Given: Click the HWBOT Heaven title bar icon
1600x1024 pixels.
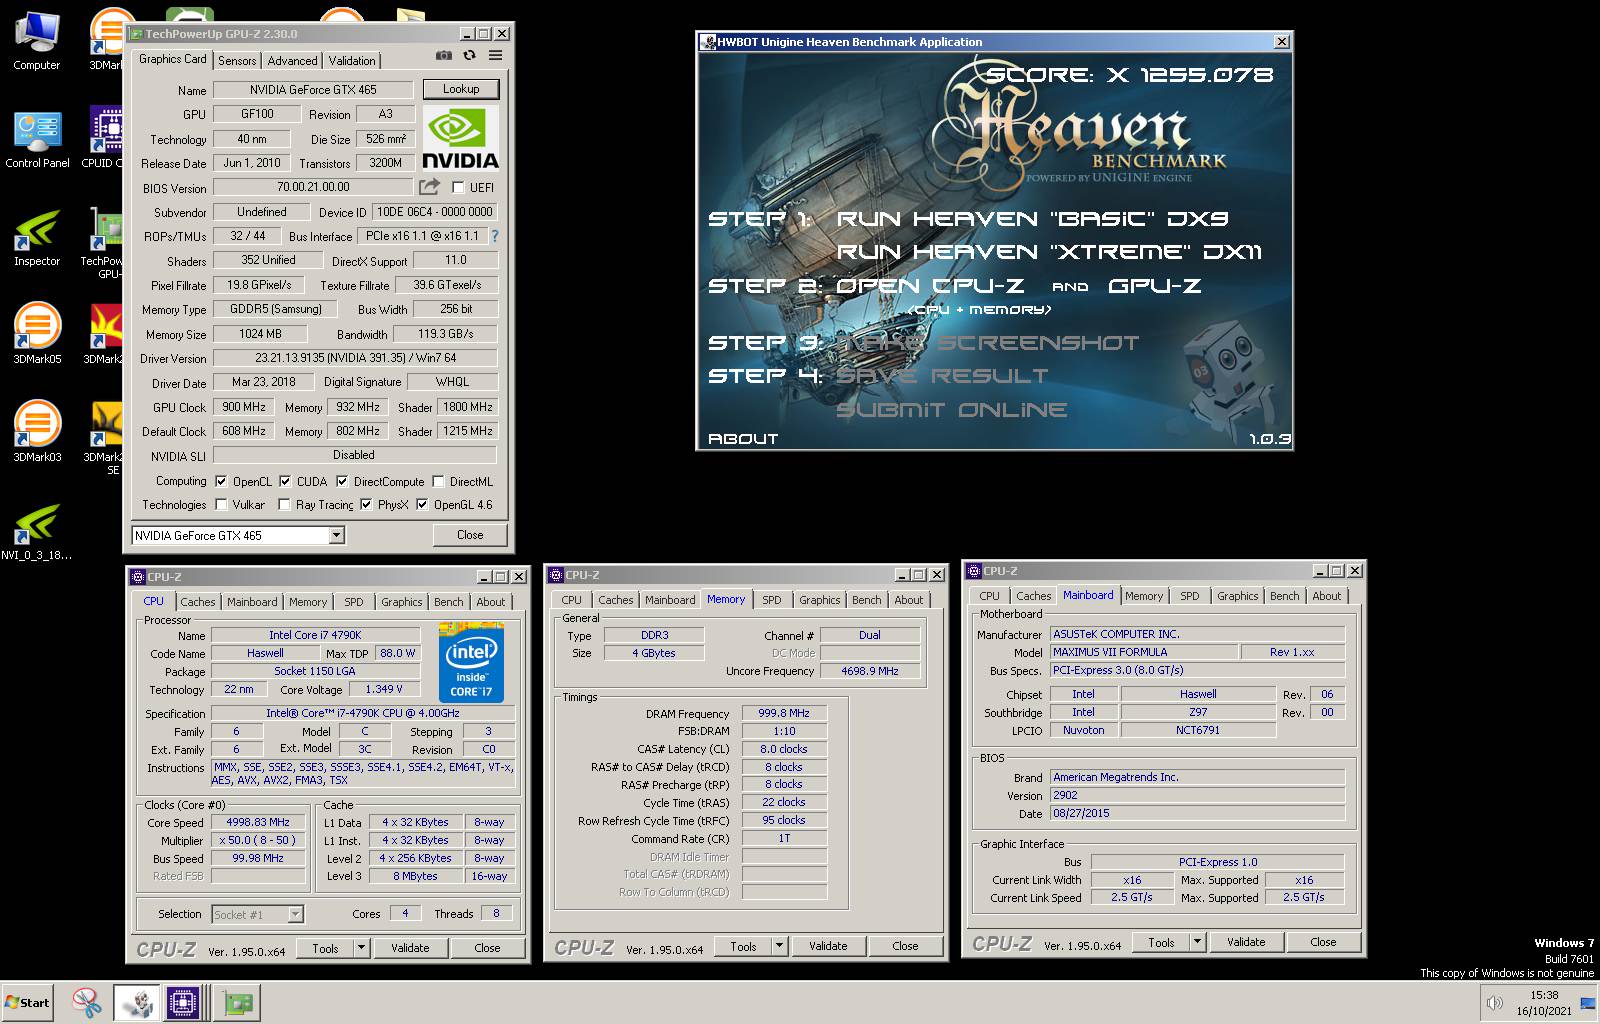Looking at the screenshot, I should click(x=708, y=42).
